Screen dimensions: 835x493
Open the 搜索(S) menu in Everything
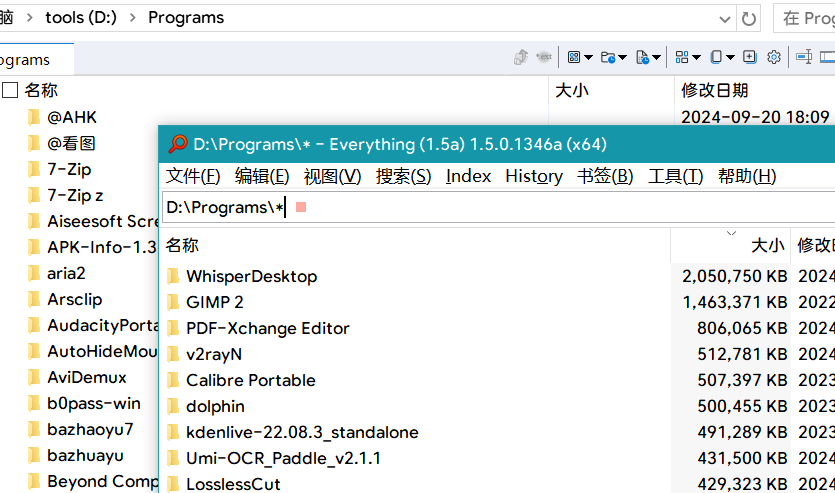[403, 176]
